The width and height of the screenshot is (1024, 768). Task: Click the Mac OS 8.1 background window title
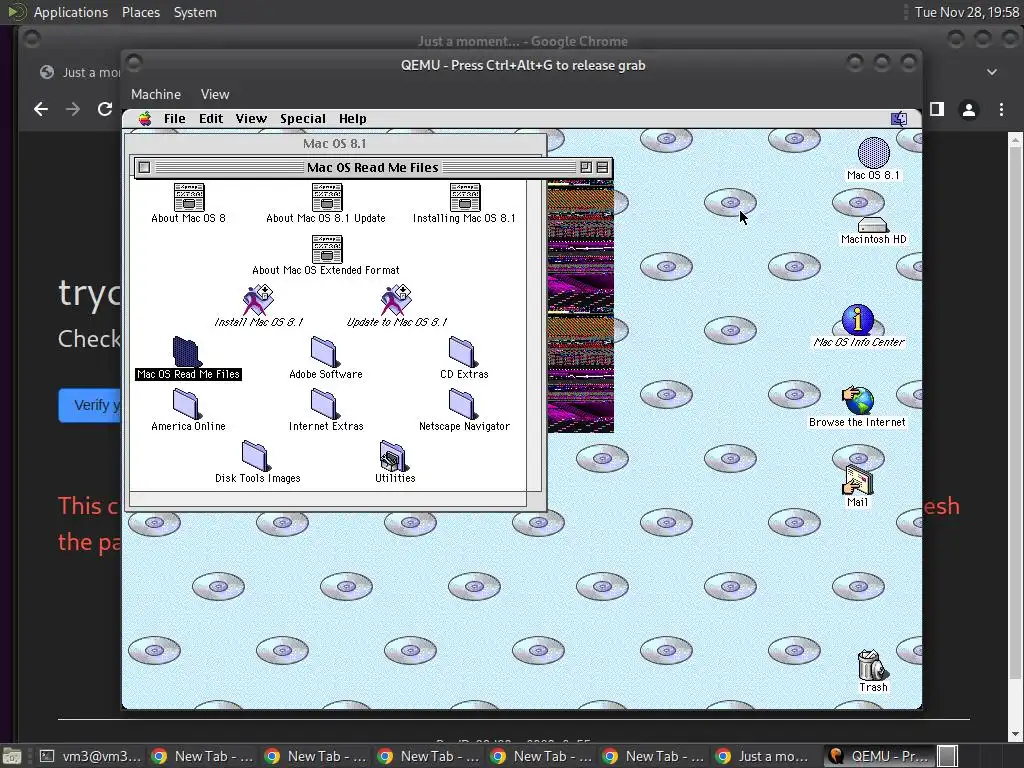(334, 144)
